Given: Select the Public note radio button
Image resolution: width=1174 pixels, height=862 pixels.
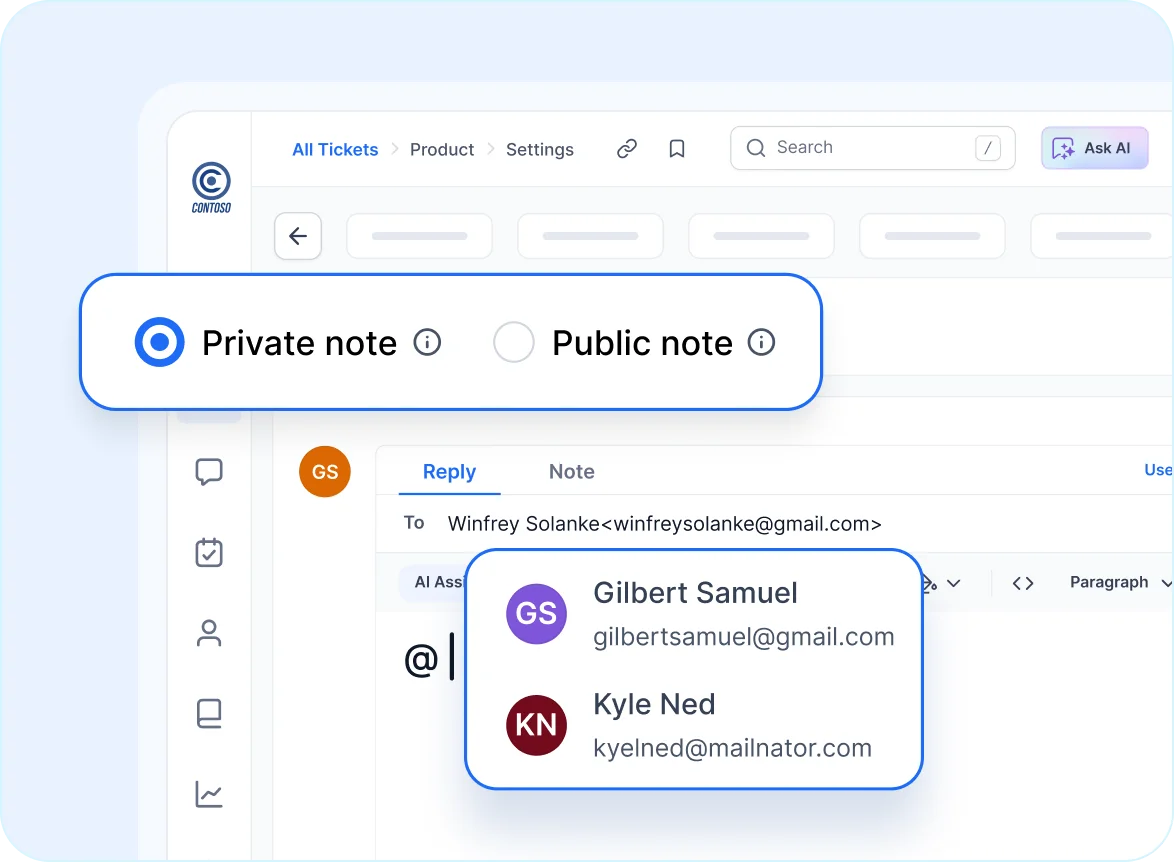Looking at the screenshot, I should (x=513, y=342).
